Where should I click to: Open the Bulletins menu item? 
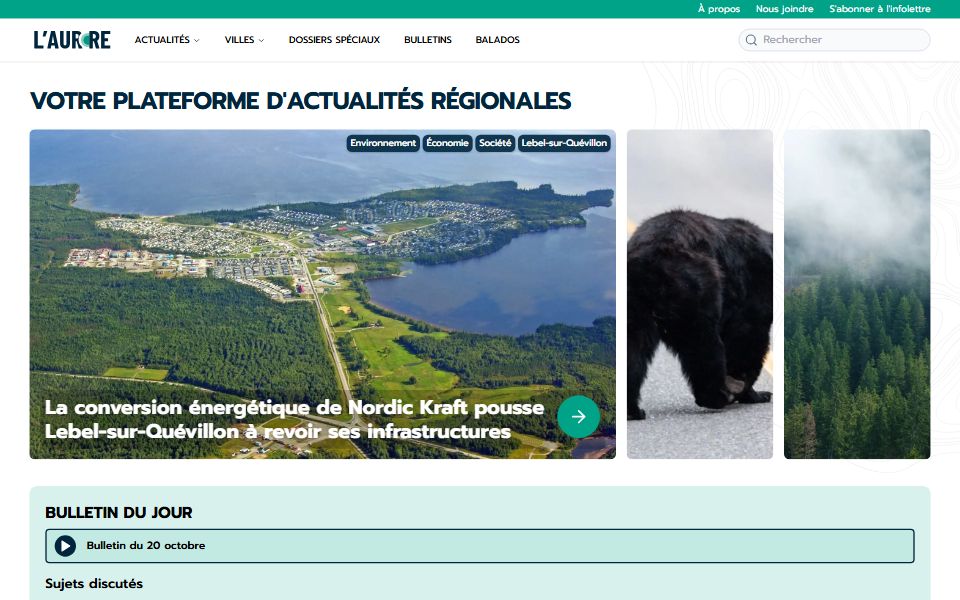click(428, 40)
